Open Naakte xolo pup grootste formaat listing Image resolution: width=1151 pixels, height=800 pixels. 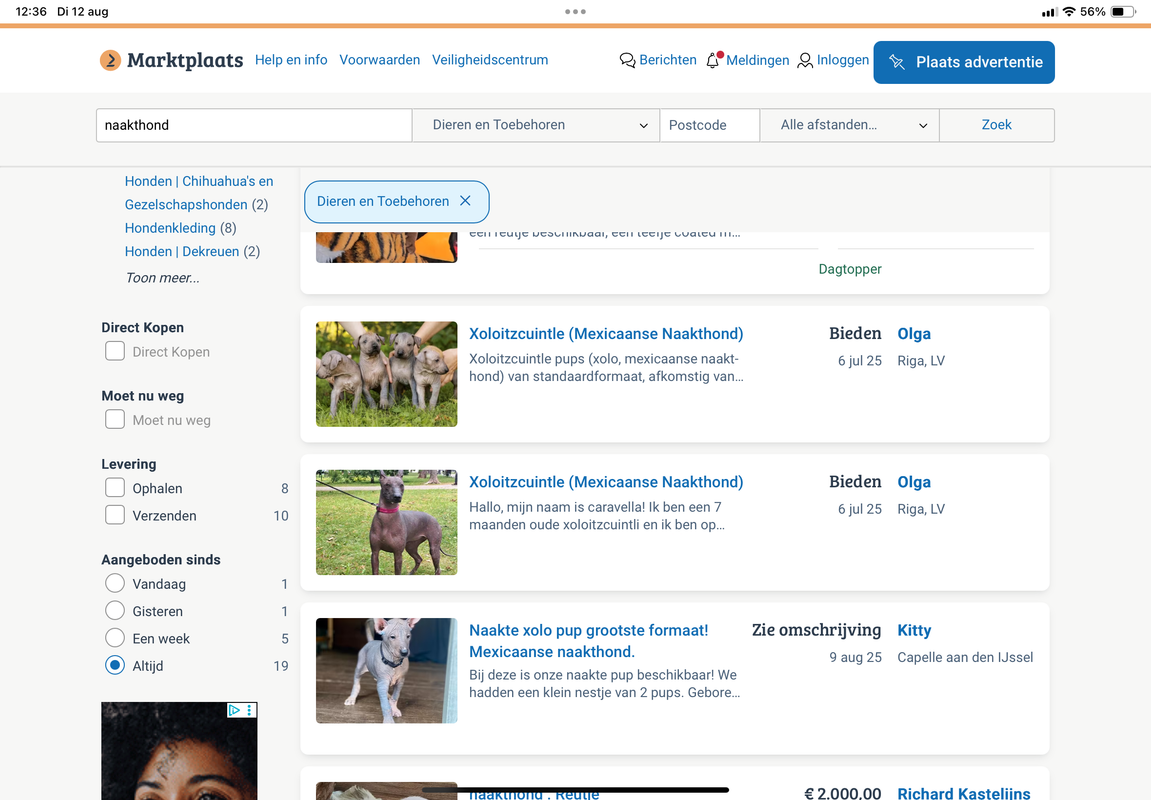click(589, 641)
